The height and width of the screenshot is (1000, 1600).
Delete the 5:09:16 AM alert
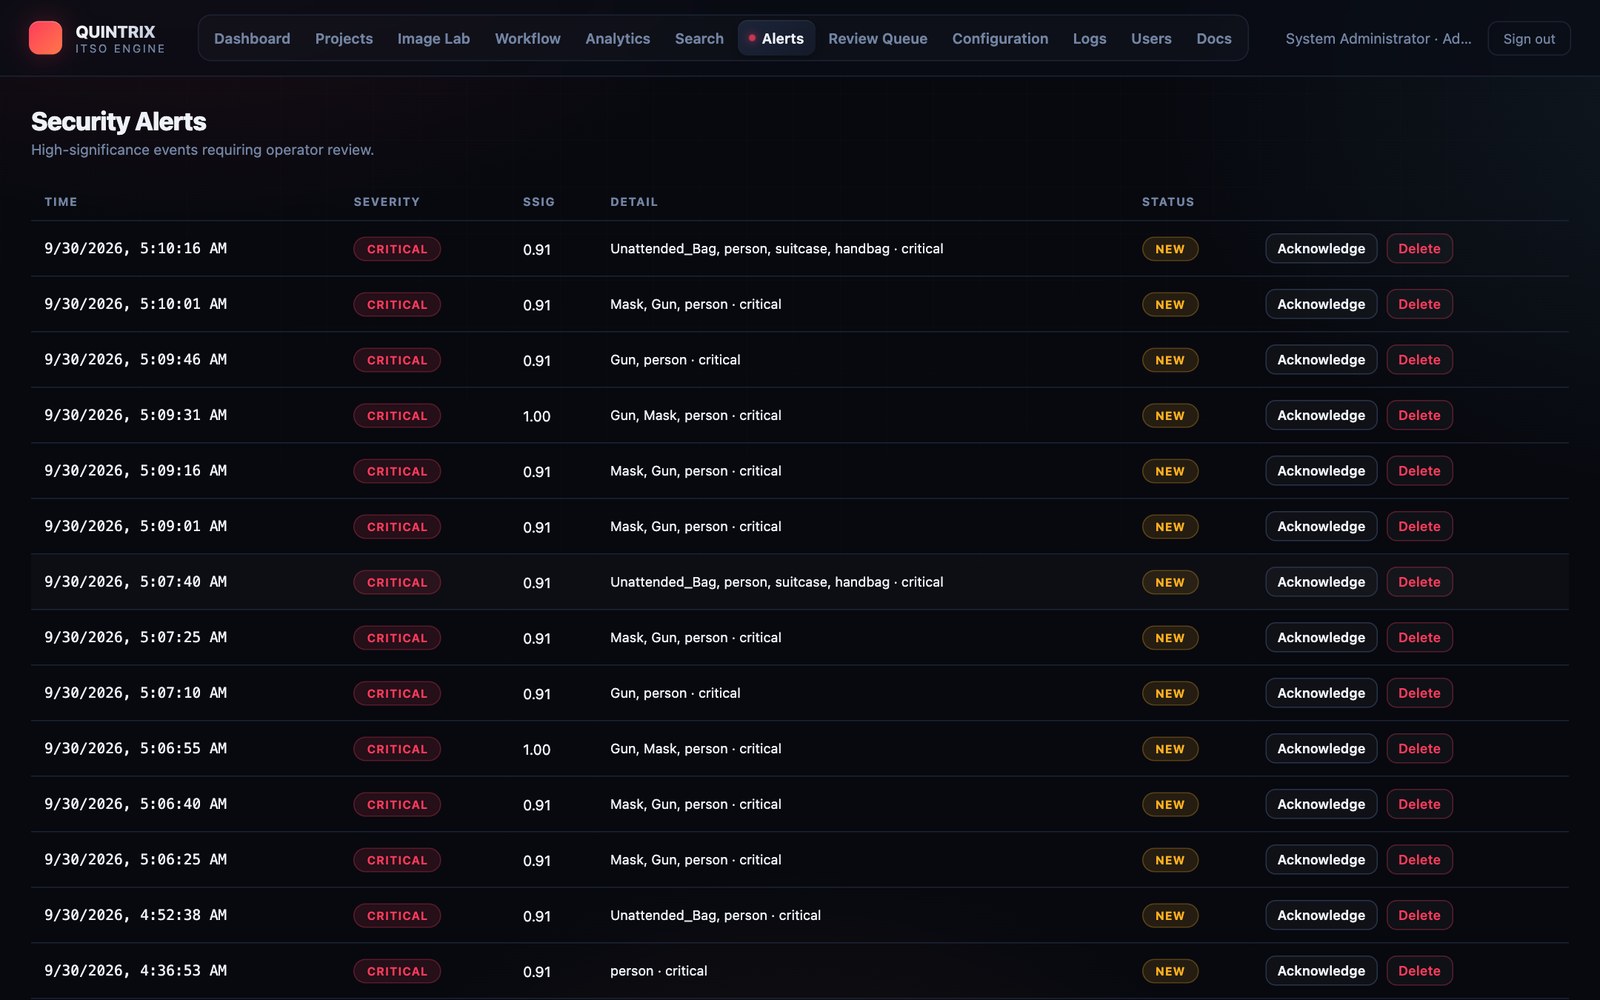pyautogui.click(x=1419, y=471)
